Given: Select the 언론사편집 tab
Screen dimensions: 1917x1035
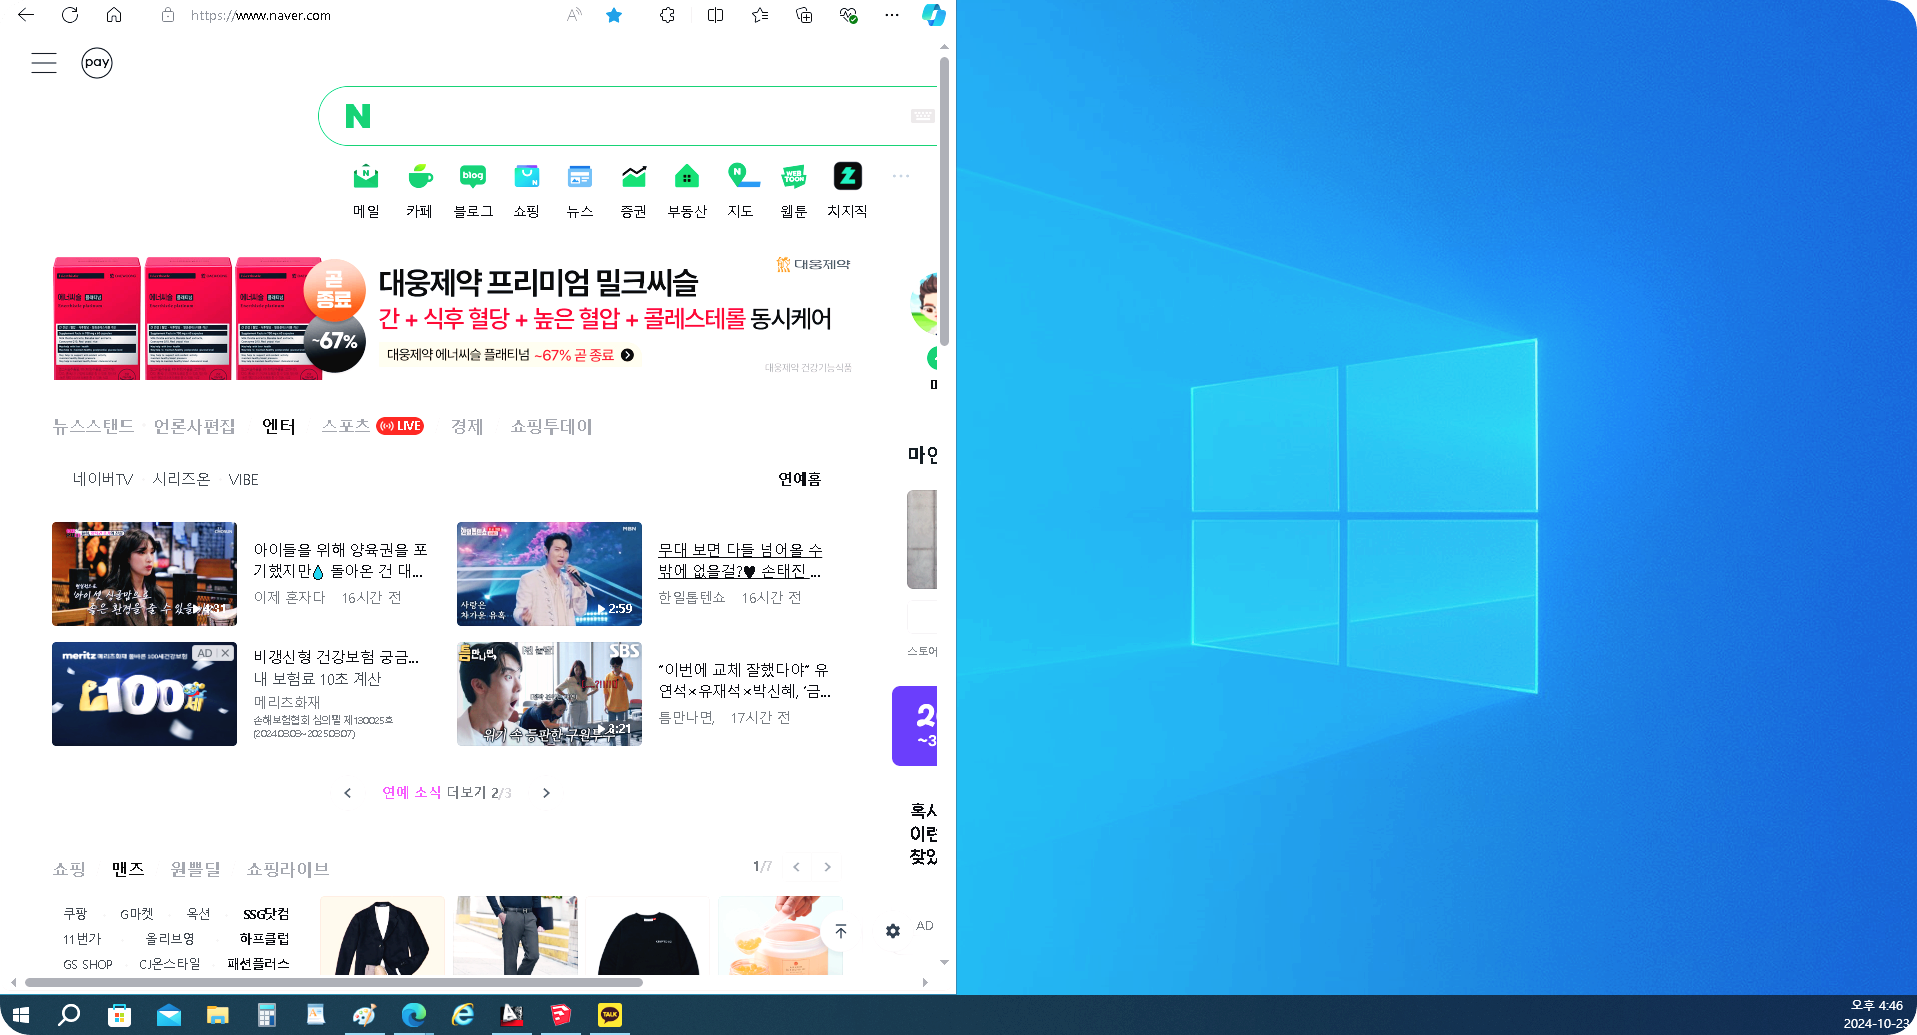Looking at the screenshot, I should point(194,426).
